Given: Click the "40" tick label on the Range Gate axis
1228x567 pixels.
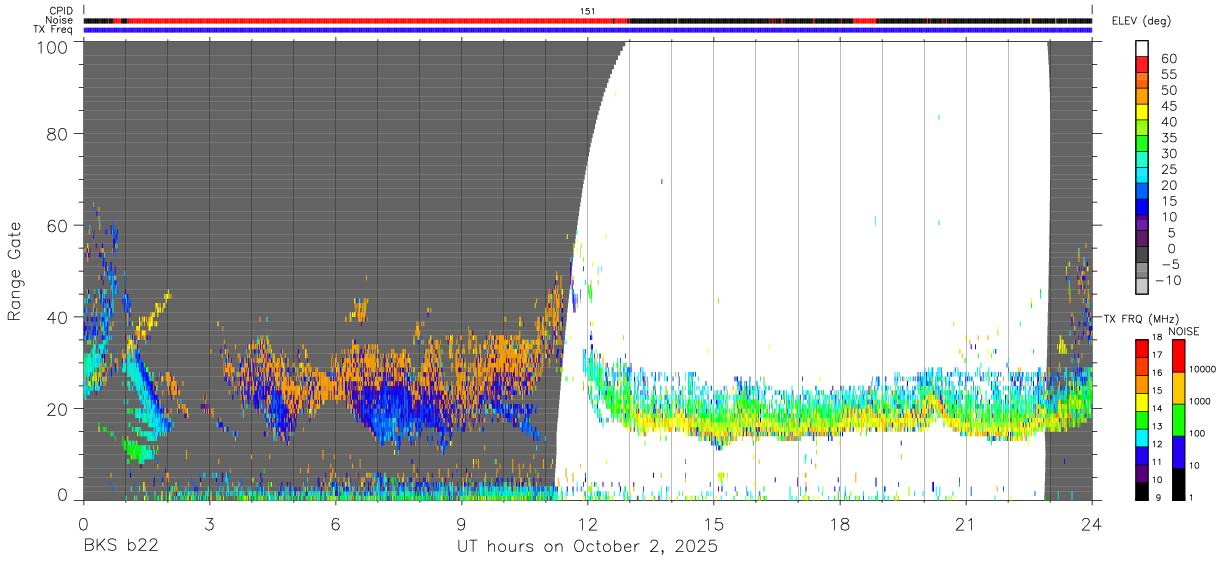Looking at the screenshot, I should pyautogui.click(x=57, y=317).
